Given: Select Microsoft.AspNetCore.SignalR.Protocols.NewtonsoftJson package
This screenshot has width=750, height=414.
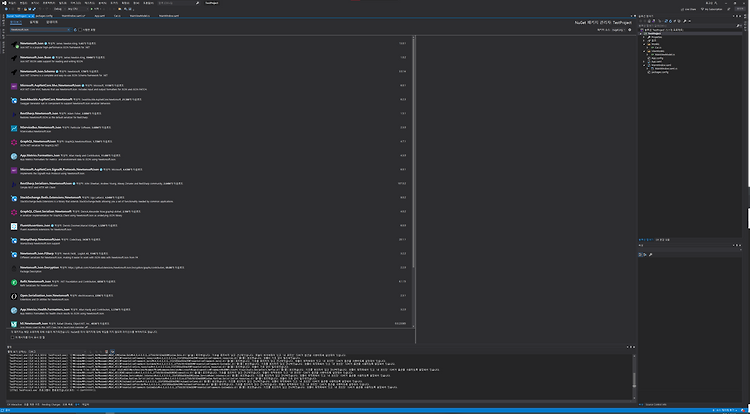Looking at the screenshot, I should coord(210,171).
